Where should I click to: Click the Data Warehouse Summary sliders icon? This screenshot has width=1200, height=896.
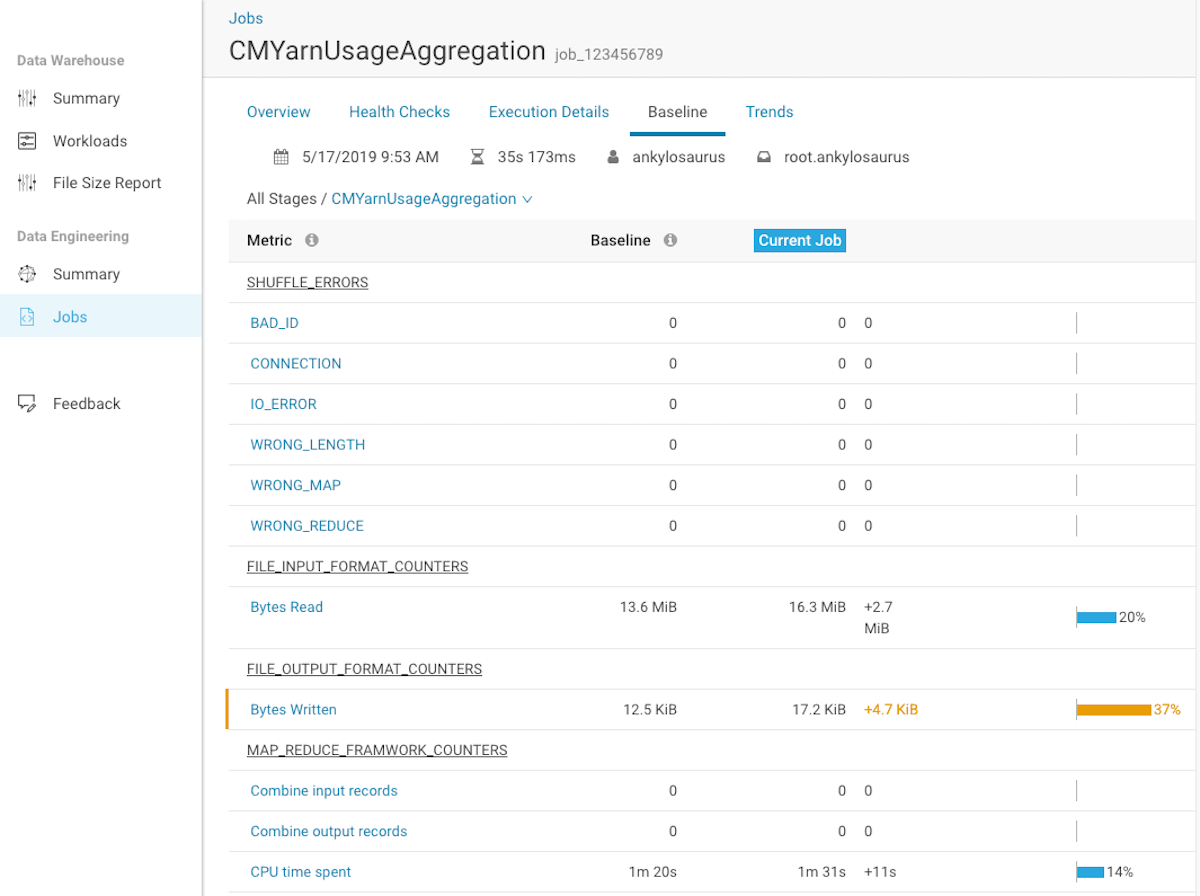pyautogui.click(x=28, y=98)
